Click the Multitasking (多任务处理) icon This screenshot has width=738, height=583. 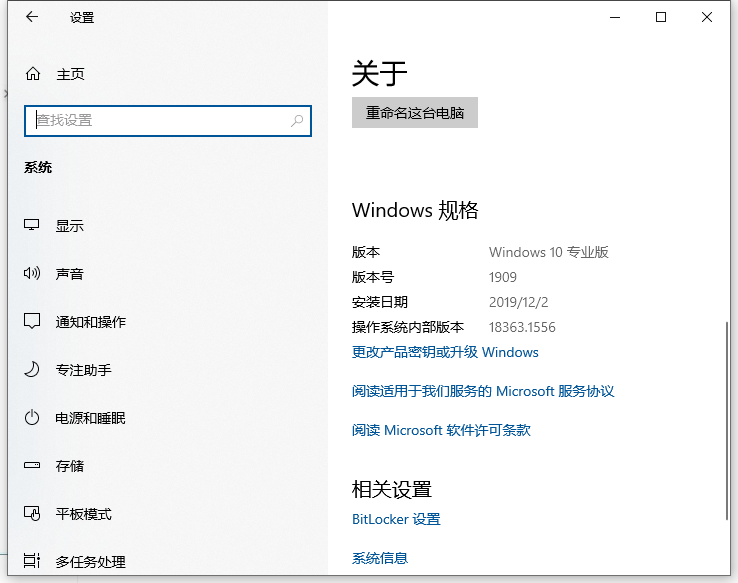coord(32,561)
